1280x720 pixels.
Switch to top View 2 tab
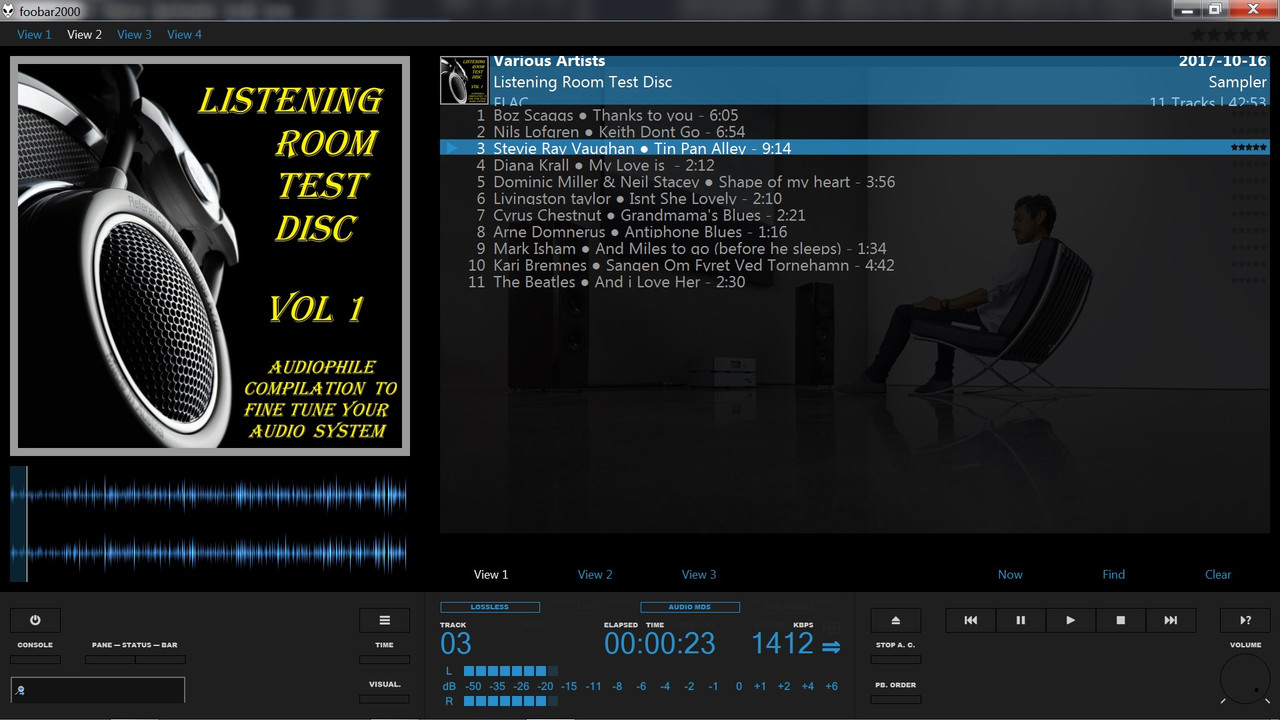tap(84, 35)
